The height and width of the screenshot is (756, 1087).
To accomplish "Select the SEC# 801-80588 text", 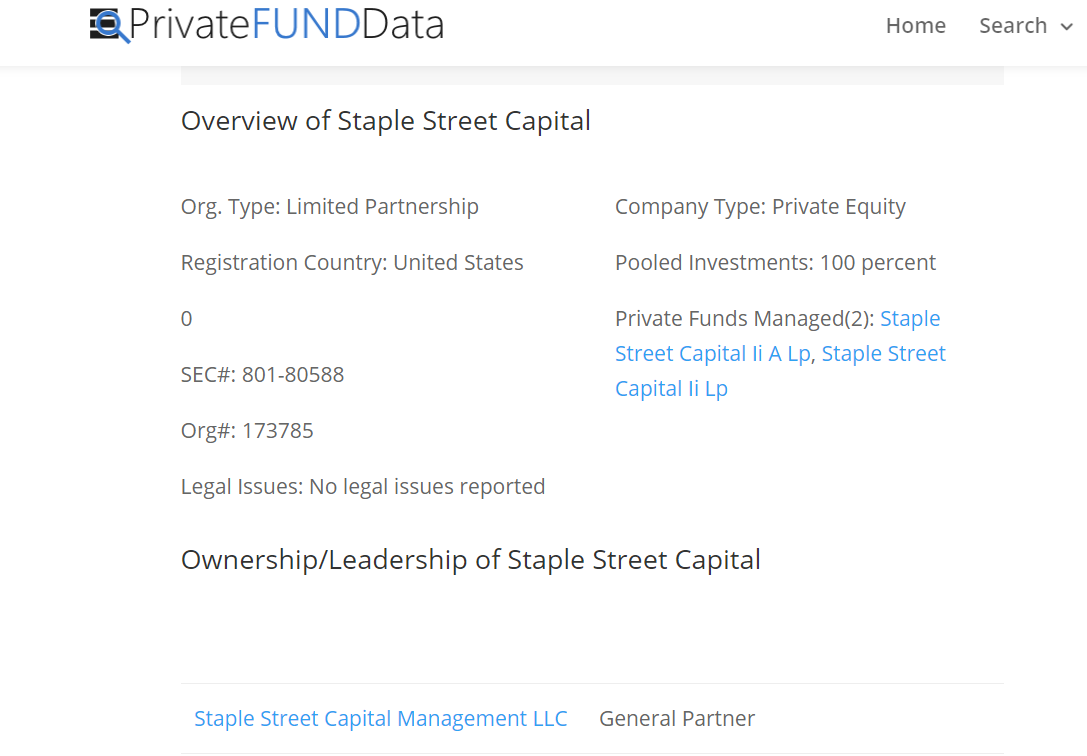I will pyautogui.click(x=262, y=375).
